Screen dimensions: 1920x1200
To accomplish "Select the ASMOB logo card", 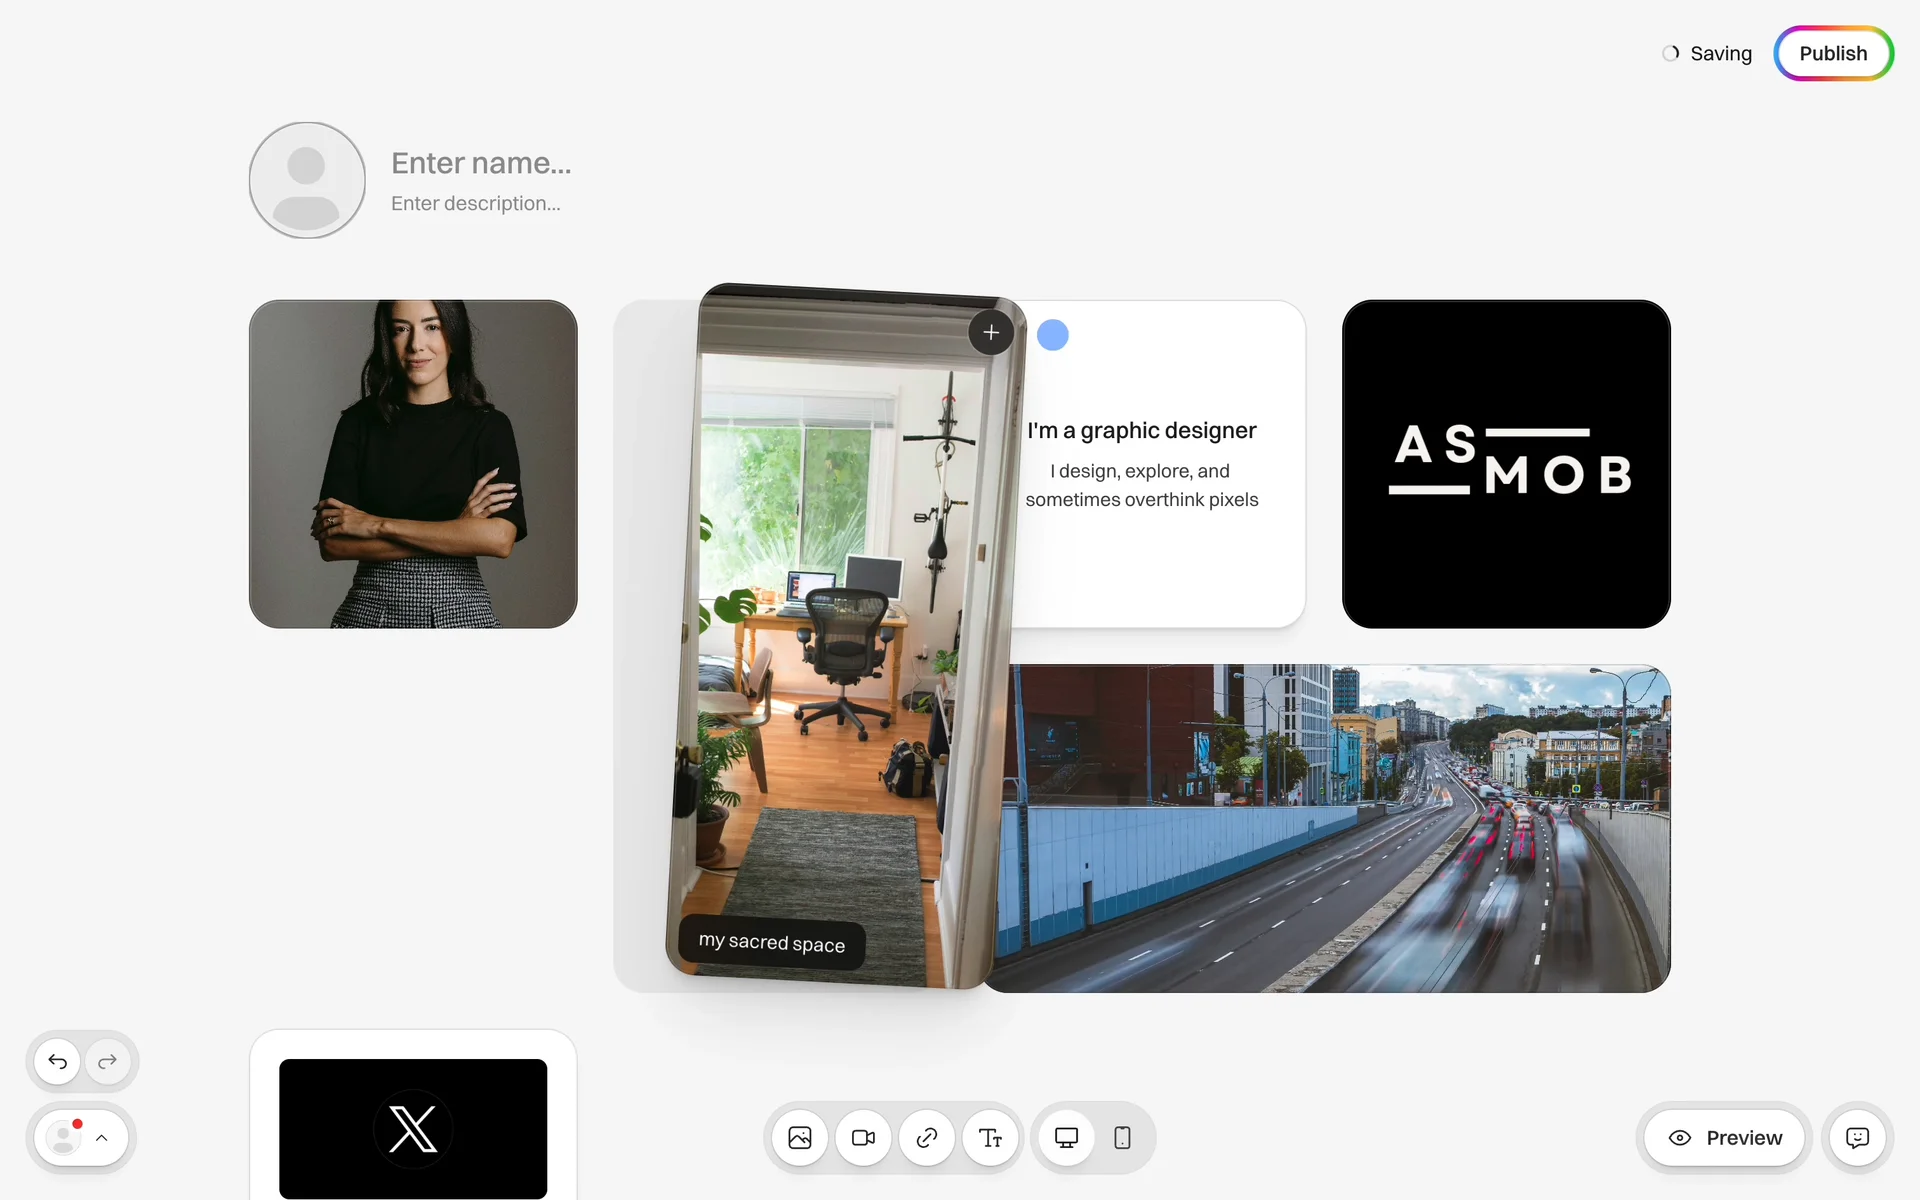I will point(1506,464).
